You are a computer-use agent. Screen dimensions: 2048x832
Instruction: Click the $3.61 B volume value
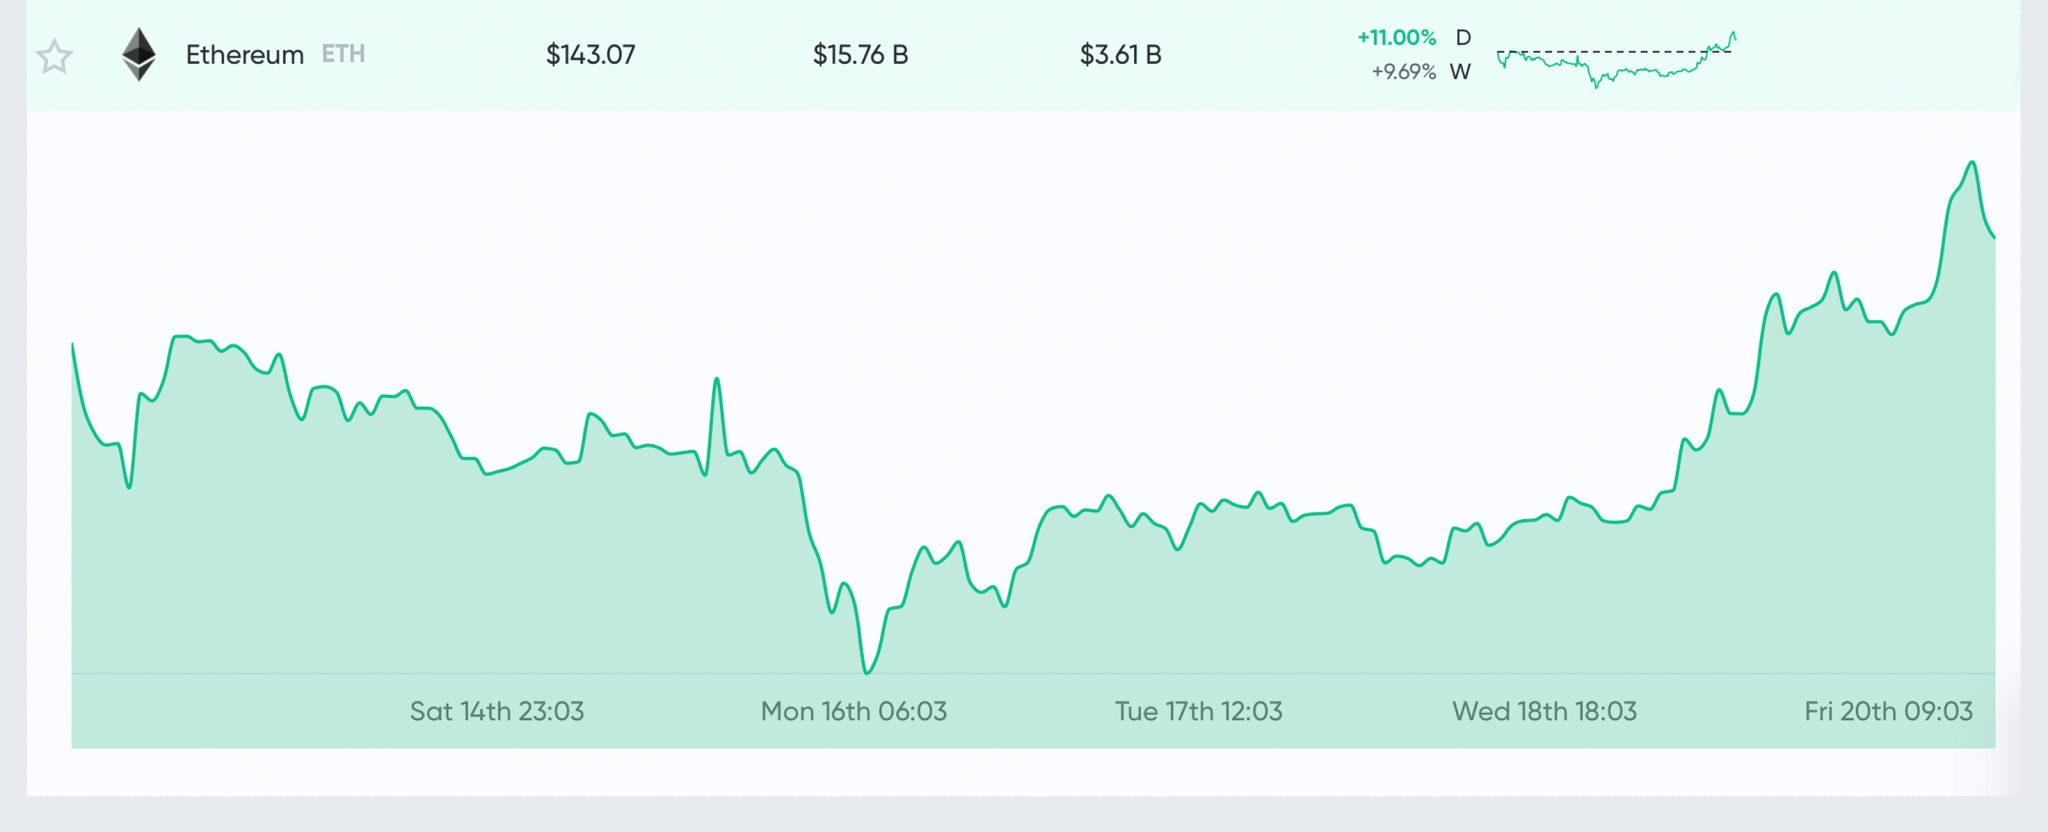click(x=1120, y=55)
